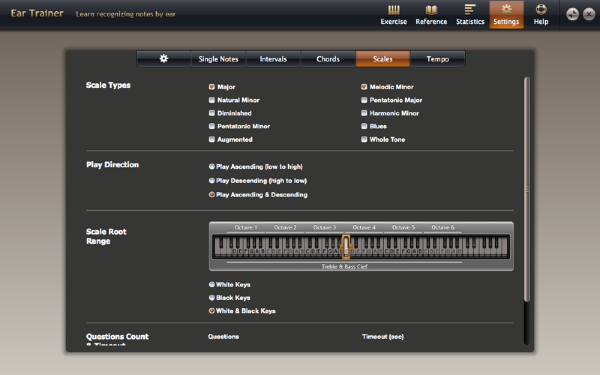The width and height of the screenshot is (600, 375).
Task: Uncheck the Melodic Minor scale
Action: point(364,87)
